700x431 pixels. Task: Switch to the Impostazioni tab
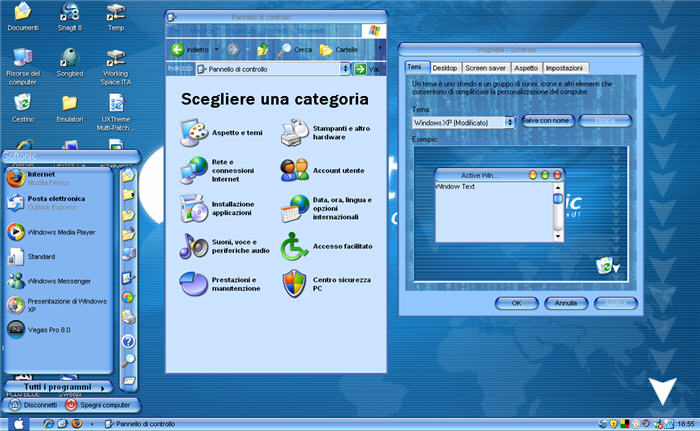tap(564, 68)
